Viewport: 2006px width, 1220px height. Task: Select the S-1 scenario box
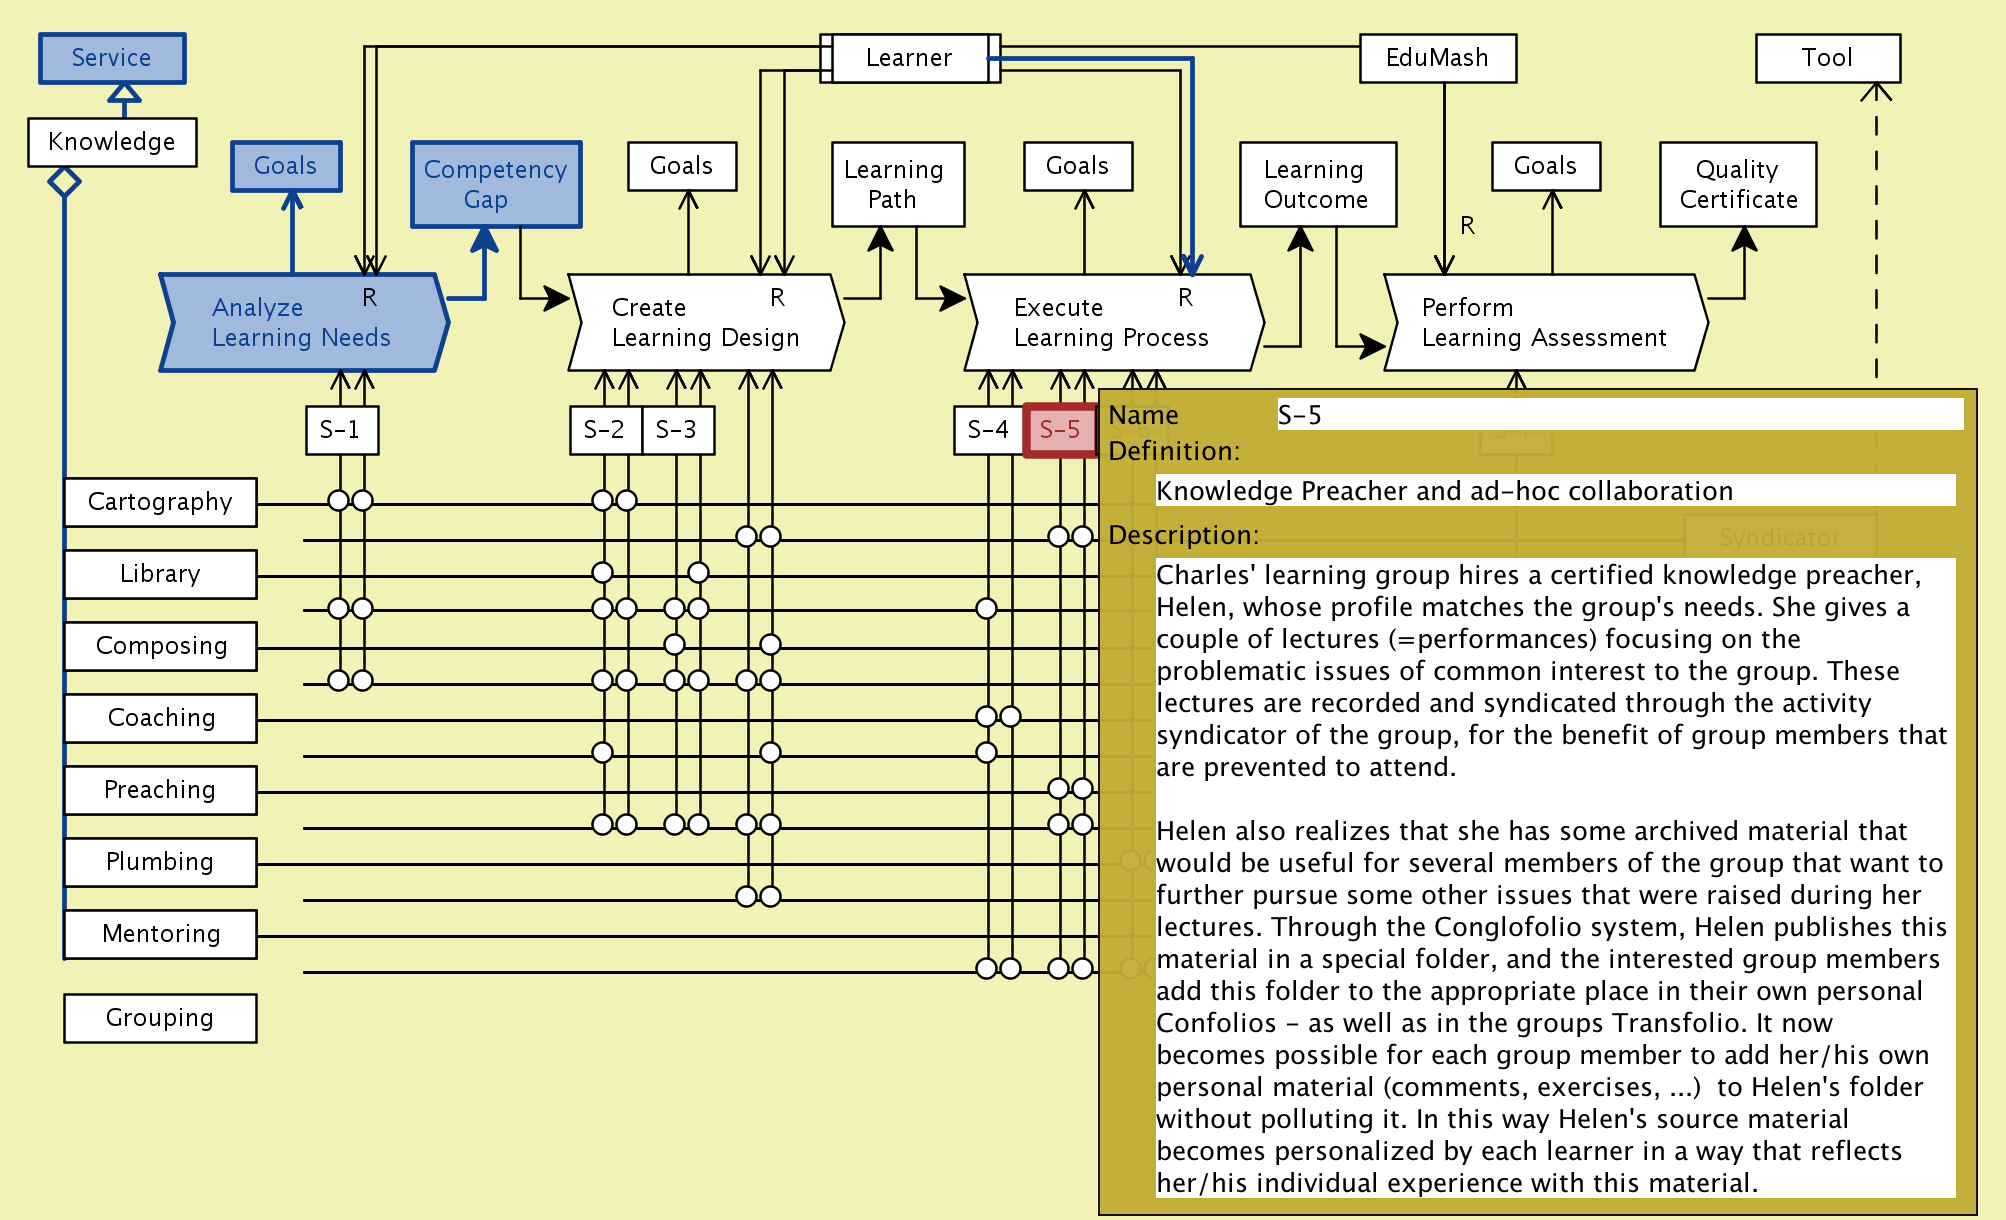point(341,430)
